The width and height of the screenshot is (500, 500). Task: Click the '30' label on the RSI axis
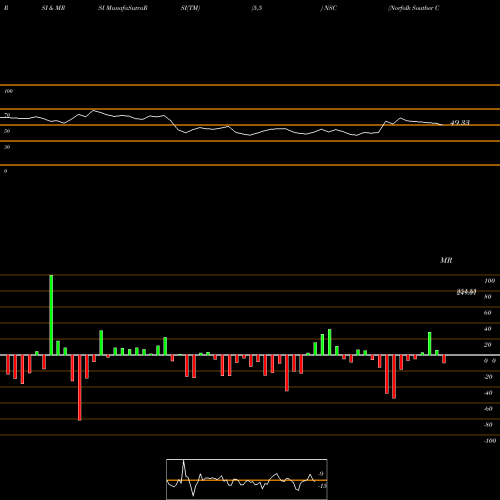click(7, 147)
